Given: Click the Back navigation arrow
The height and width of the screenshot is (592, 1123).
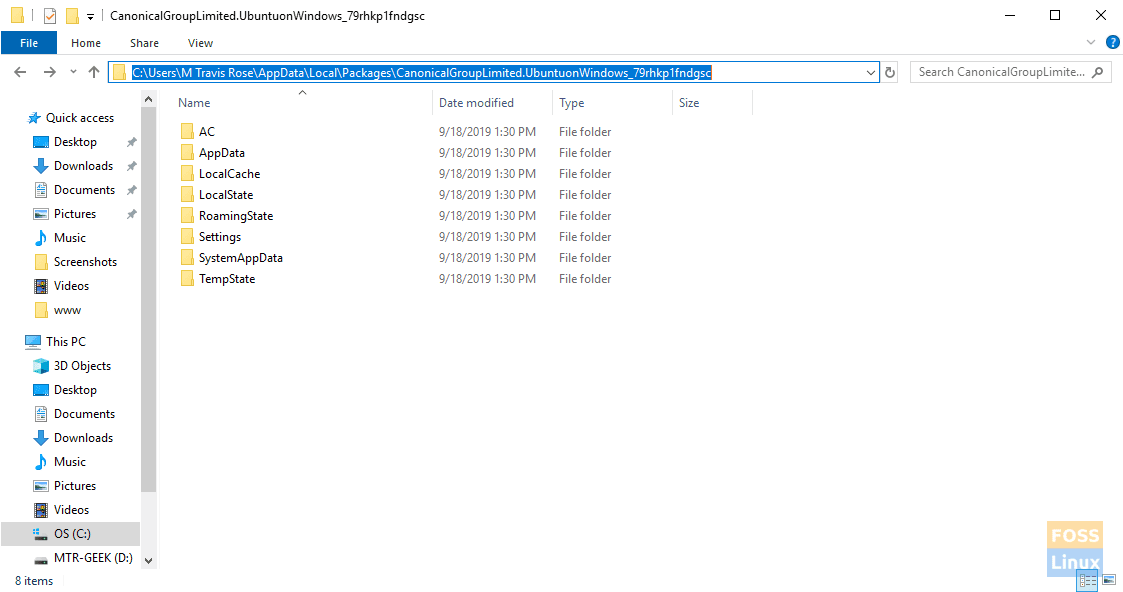Looking at the screenshot, I should (20, 72).
